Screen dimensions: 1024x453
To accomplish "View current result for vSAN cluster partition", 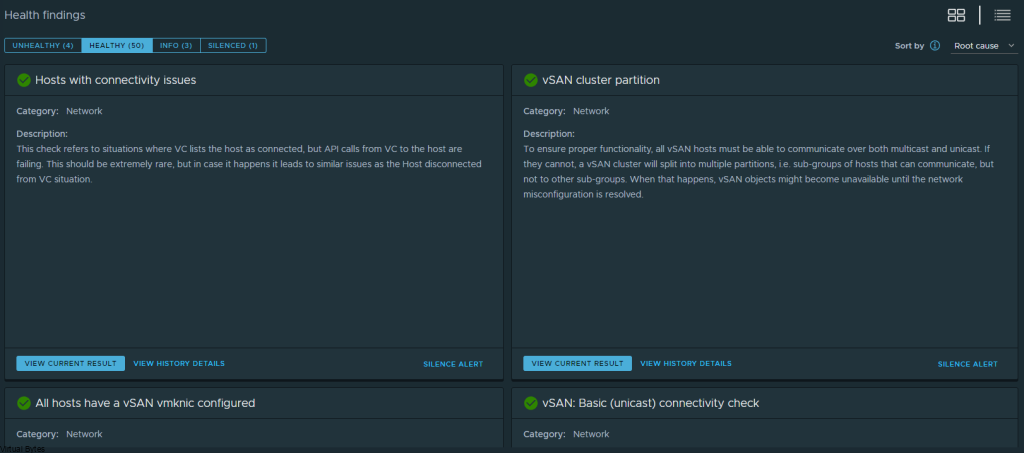I will click(x=577, y=364).
